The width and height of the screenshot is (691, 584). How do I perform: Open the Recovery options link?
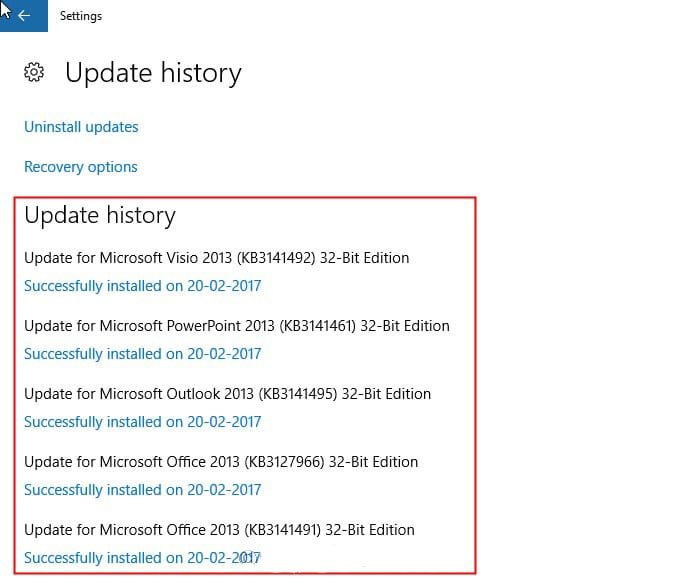tap(81, 167)
